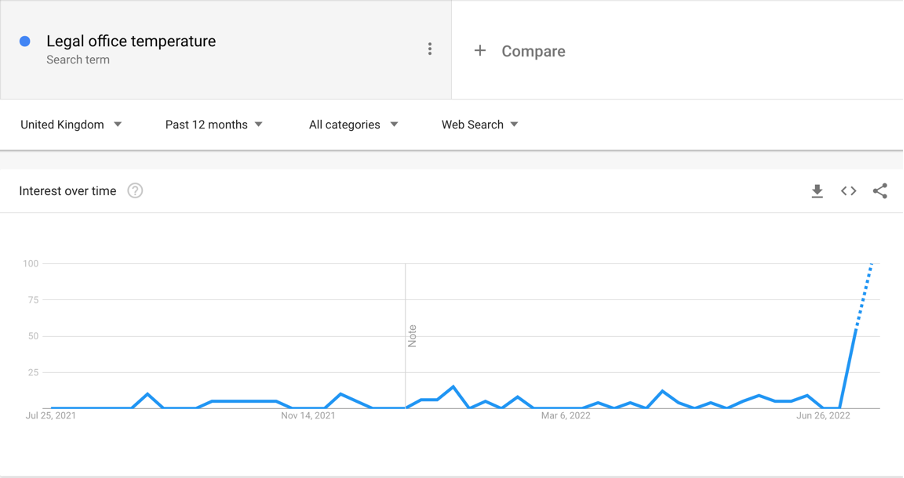Click the Search term subtitle label
This screenshot has height=478, width=904.
[78, 59]
